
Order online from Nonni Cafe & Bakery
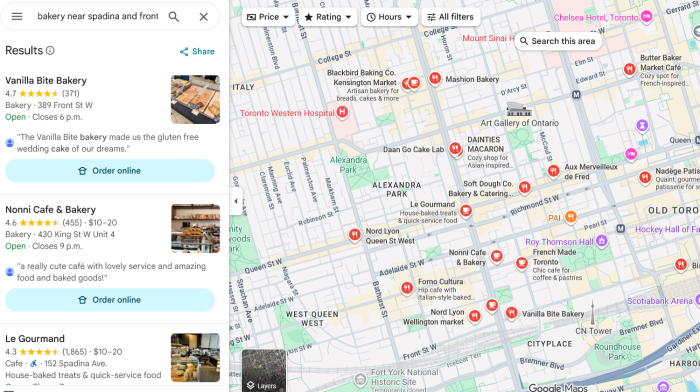(110, 300)
